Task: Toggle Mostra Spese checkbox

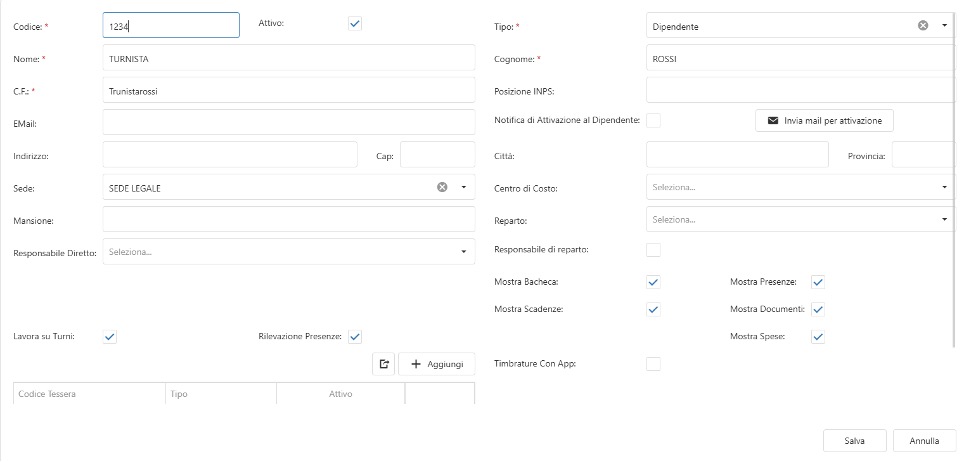Action: pos(817,337)
